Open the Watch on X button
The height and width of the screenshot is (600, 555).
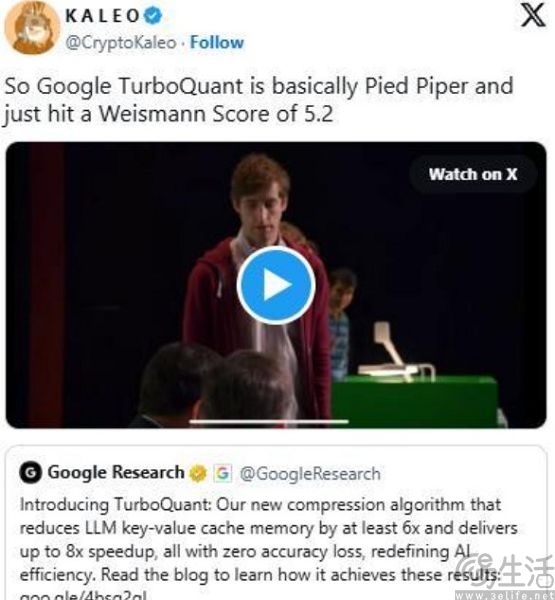click(x=473, y=174)
